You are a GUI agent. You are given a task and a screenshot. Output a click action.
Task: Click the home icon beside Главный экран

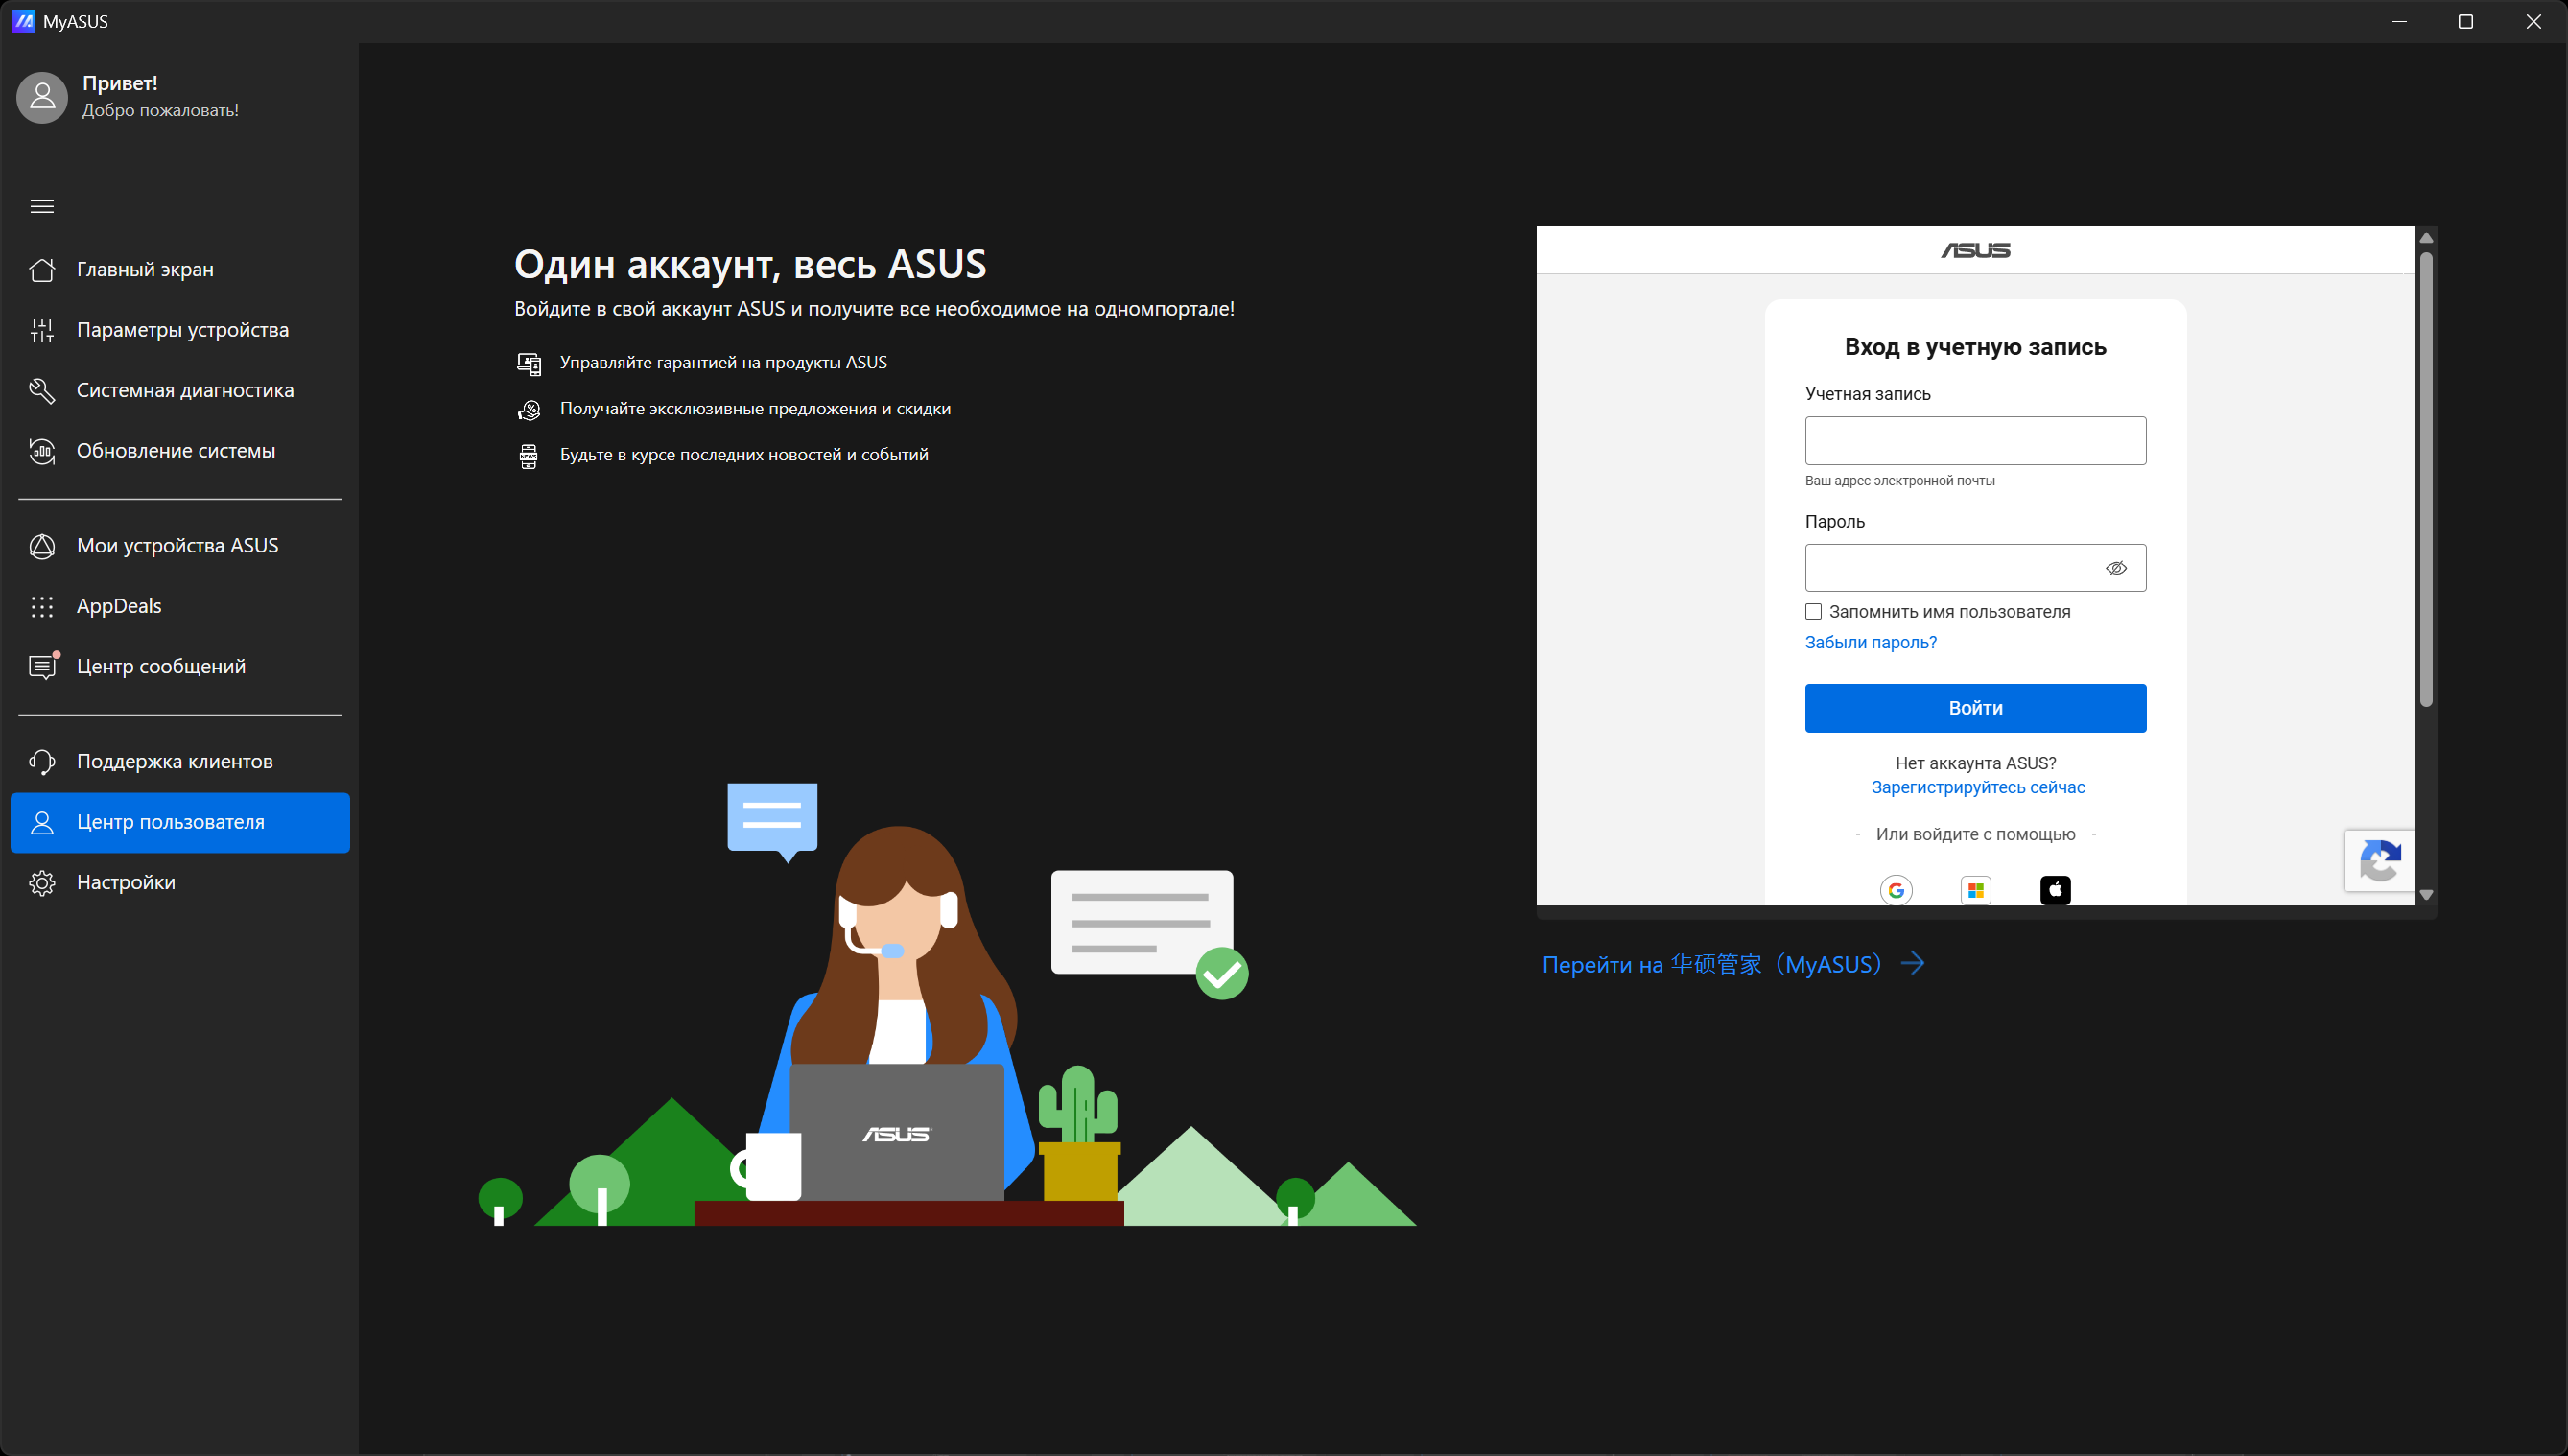click(x=42, y=270)
